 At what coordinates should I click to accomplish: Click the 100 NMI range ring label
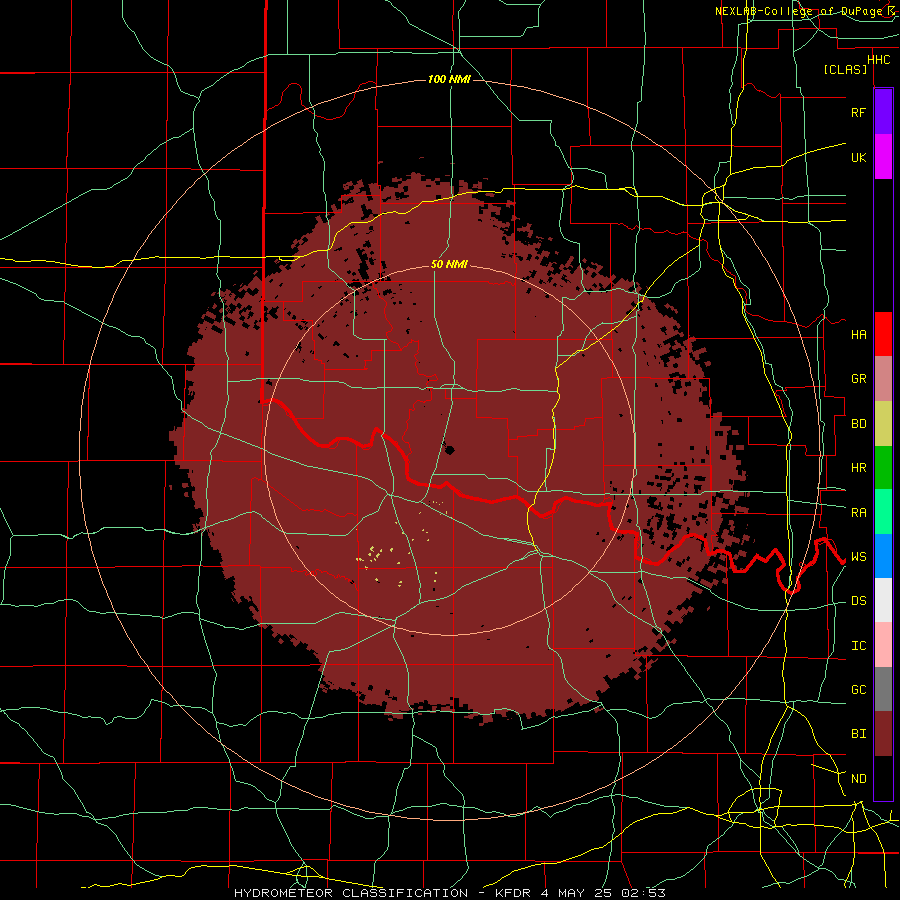449,79
